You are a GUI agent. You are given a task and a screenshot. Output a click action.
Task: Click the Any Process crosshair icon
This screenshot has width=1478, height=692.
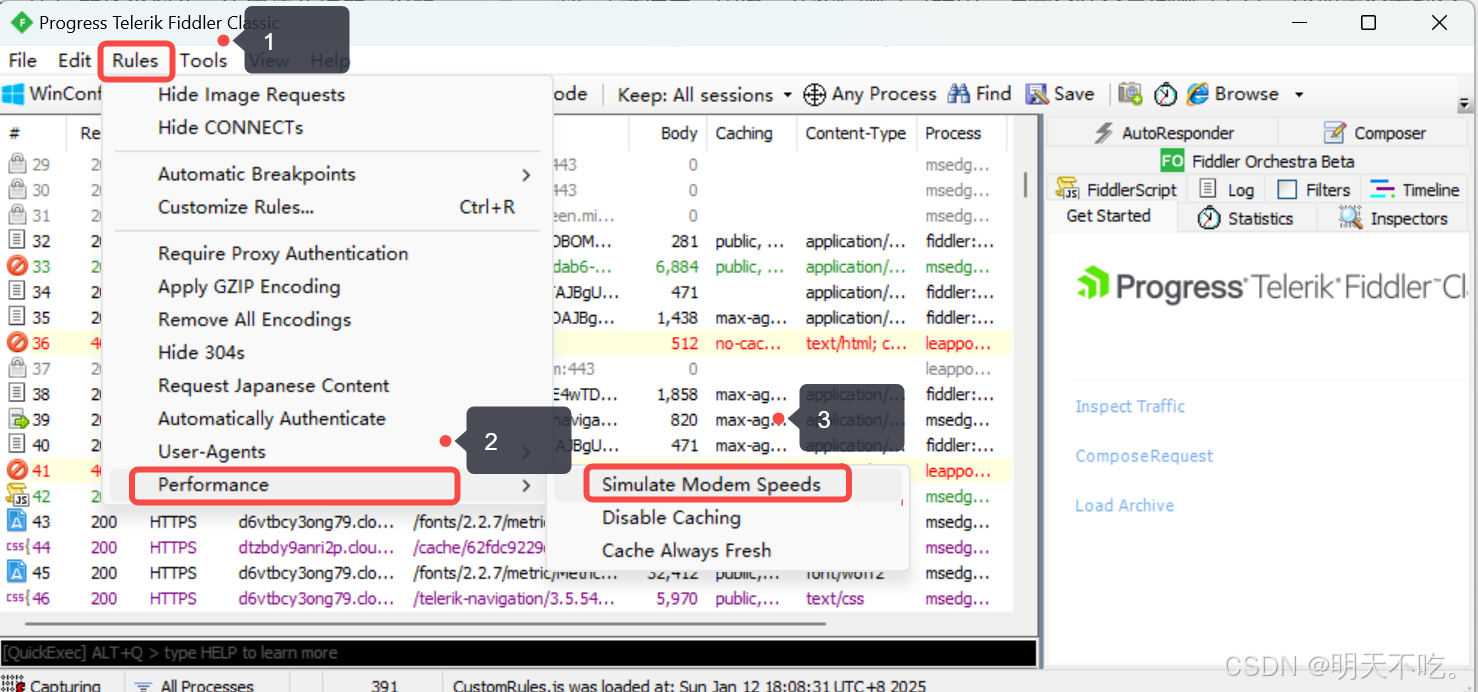point(815,94)
